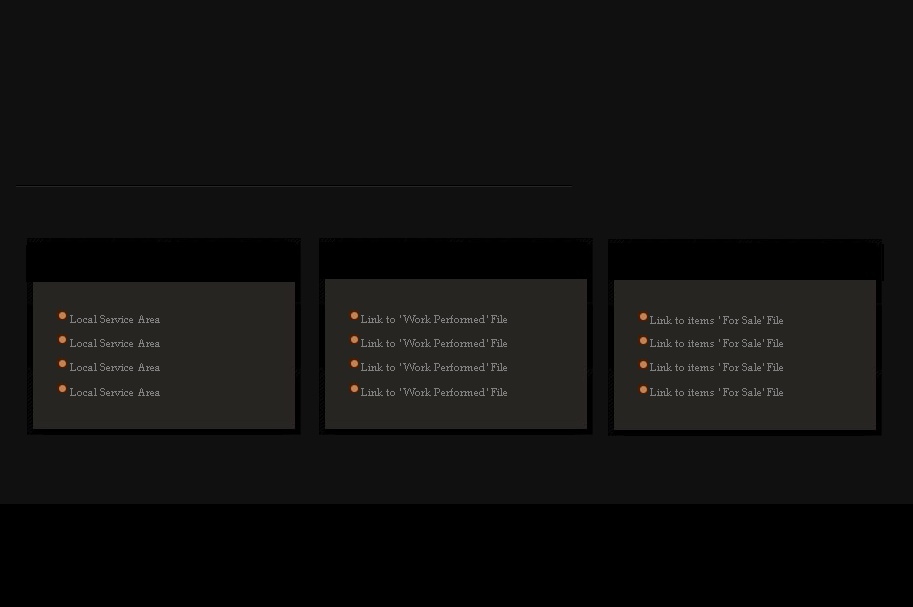Click orange bullet beside first 'For Sale' link

(x=643, y=317)
